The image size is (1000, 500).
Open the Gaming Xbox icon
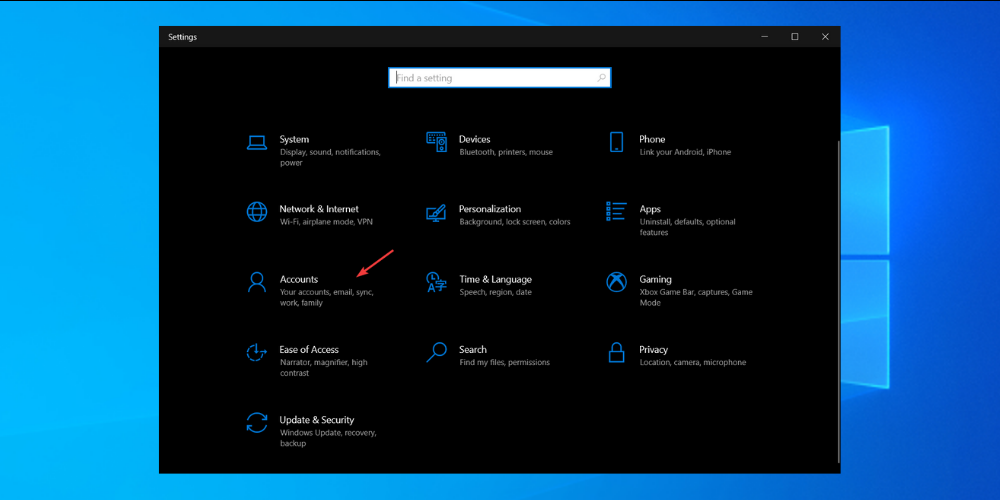click(616, 282)
